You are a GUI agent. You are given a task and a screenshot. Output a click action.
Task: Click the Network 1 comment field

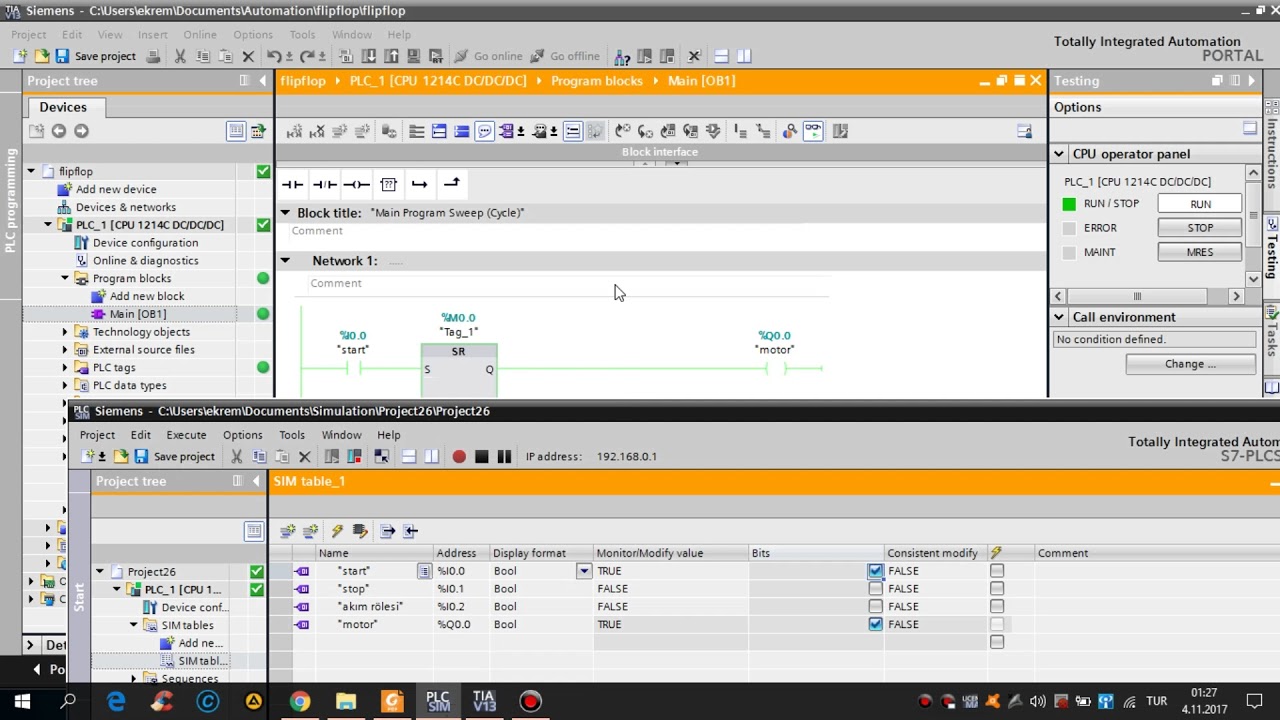pyautogui.click(x=569, y=284)
